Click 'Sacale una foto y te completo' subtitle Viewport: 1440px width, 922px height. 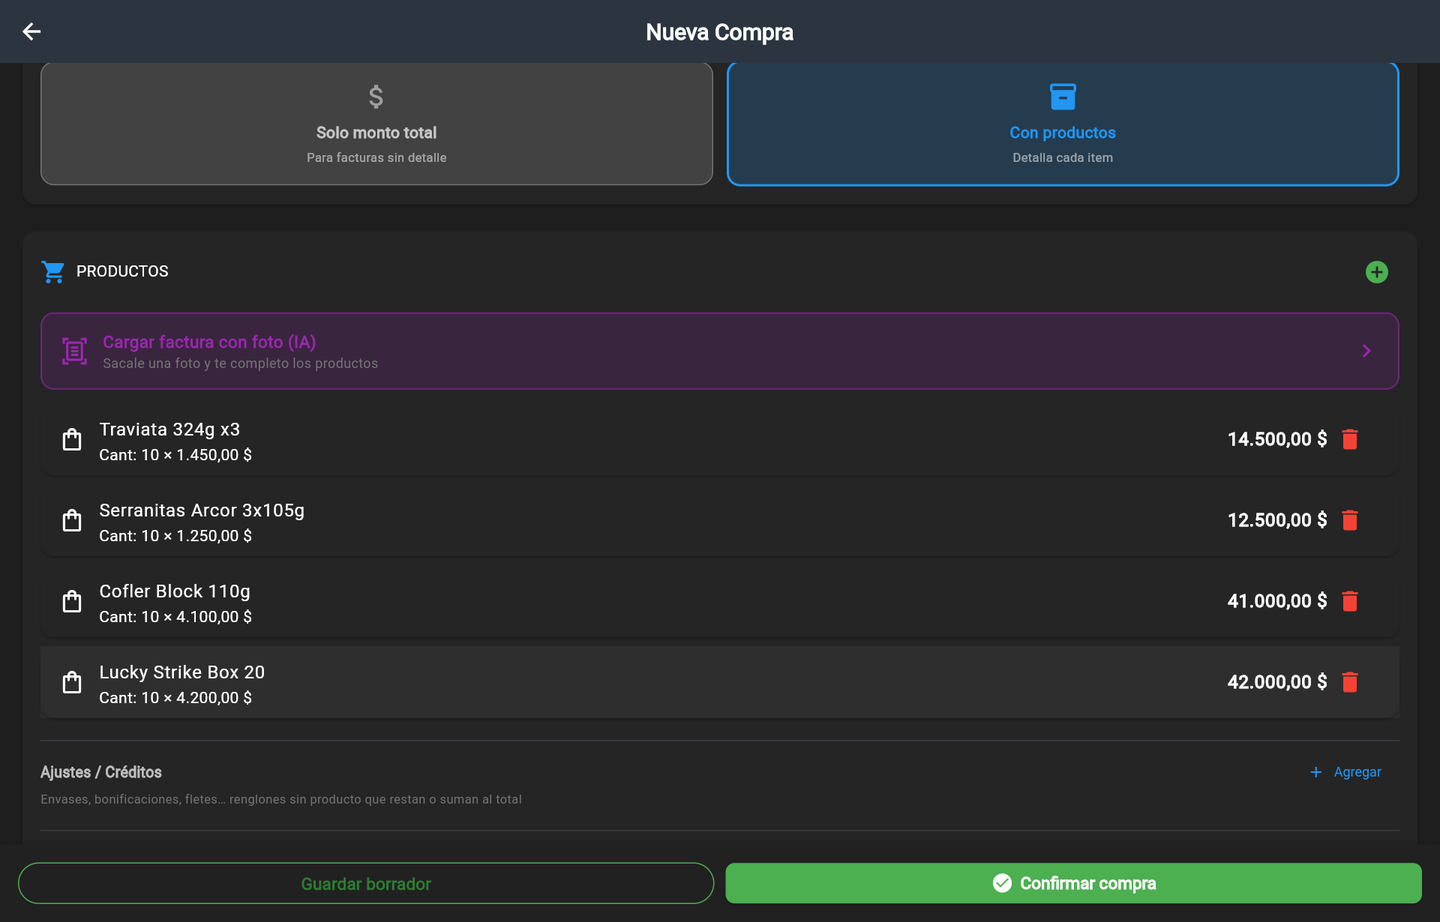point(241,364)
